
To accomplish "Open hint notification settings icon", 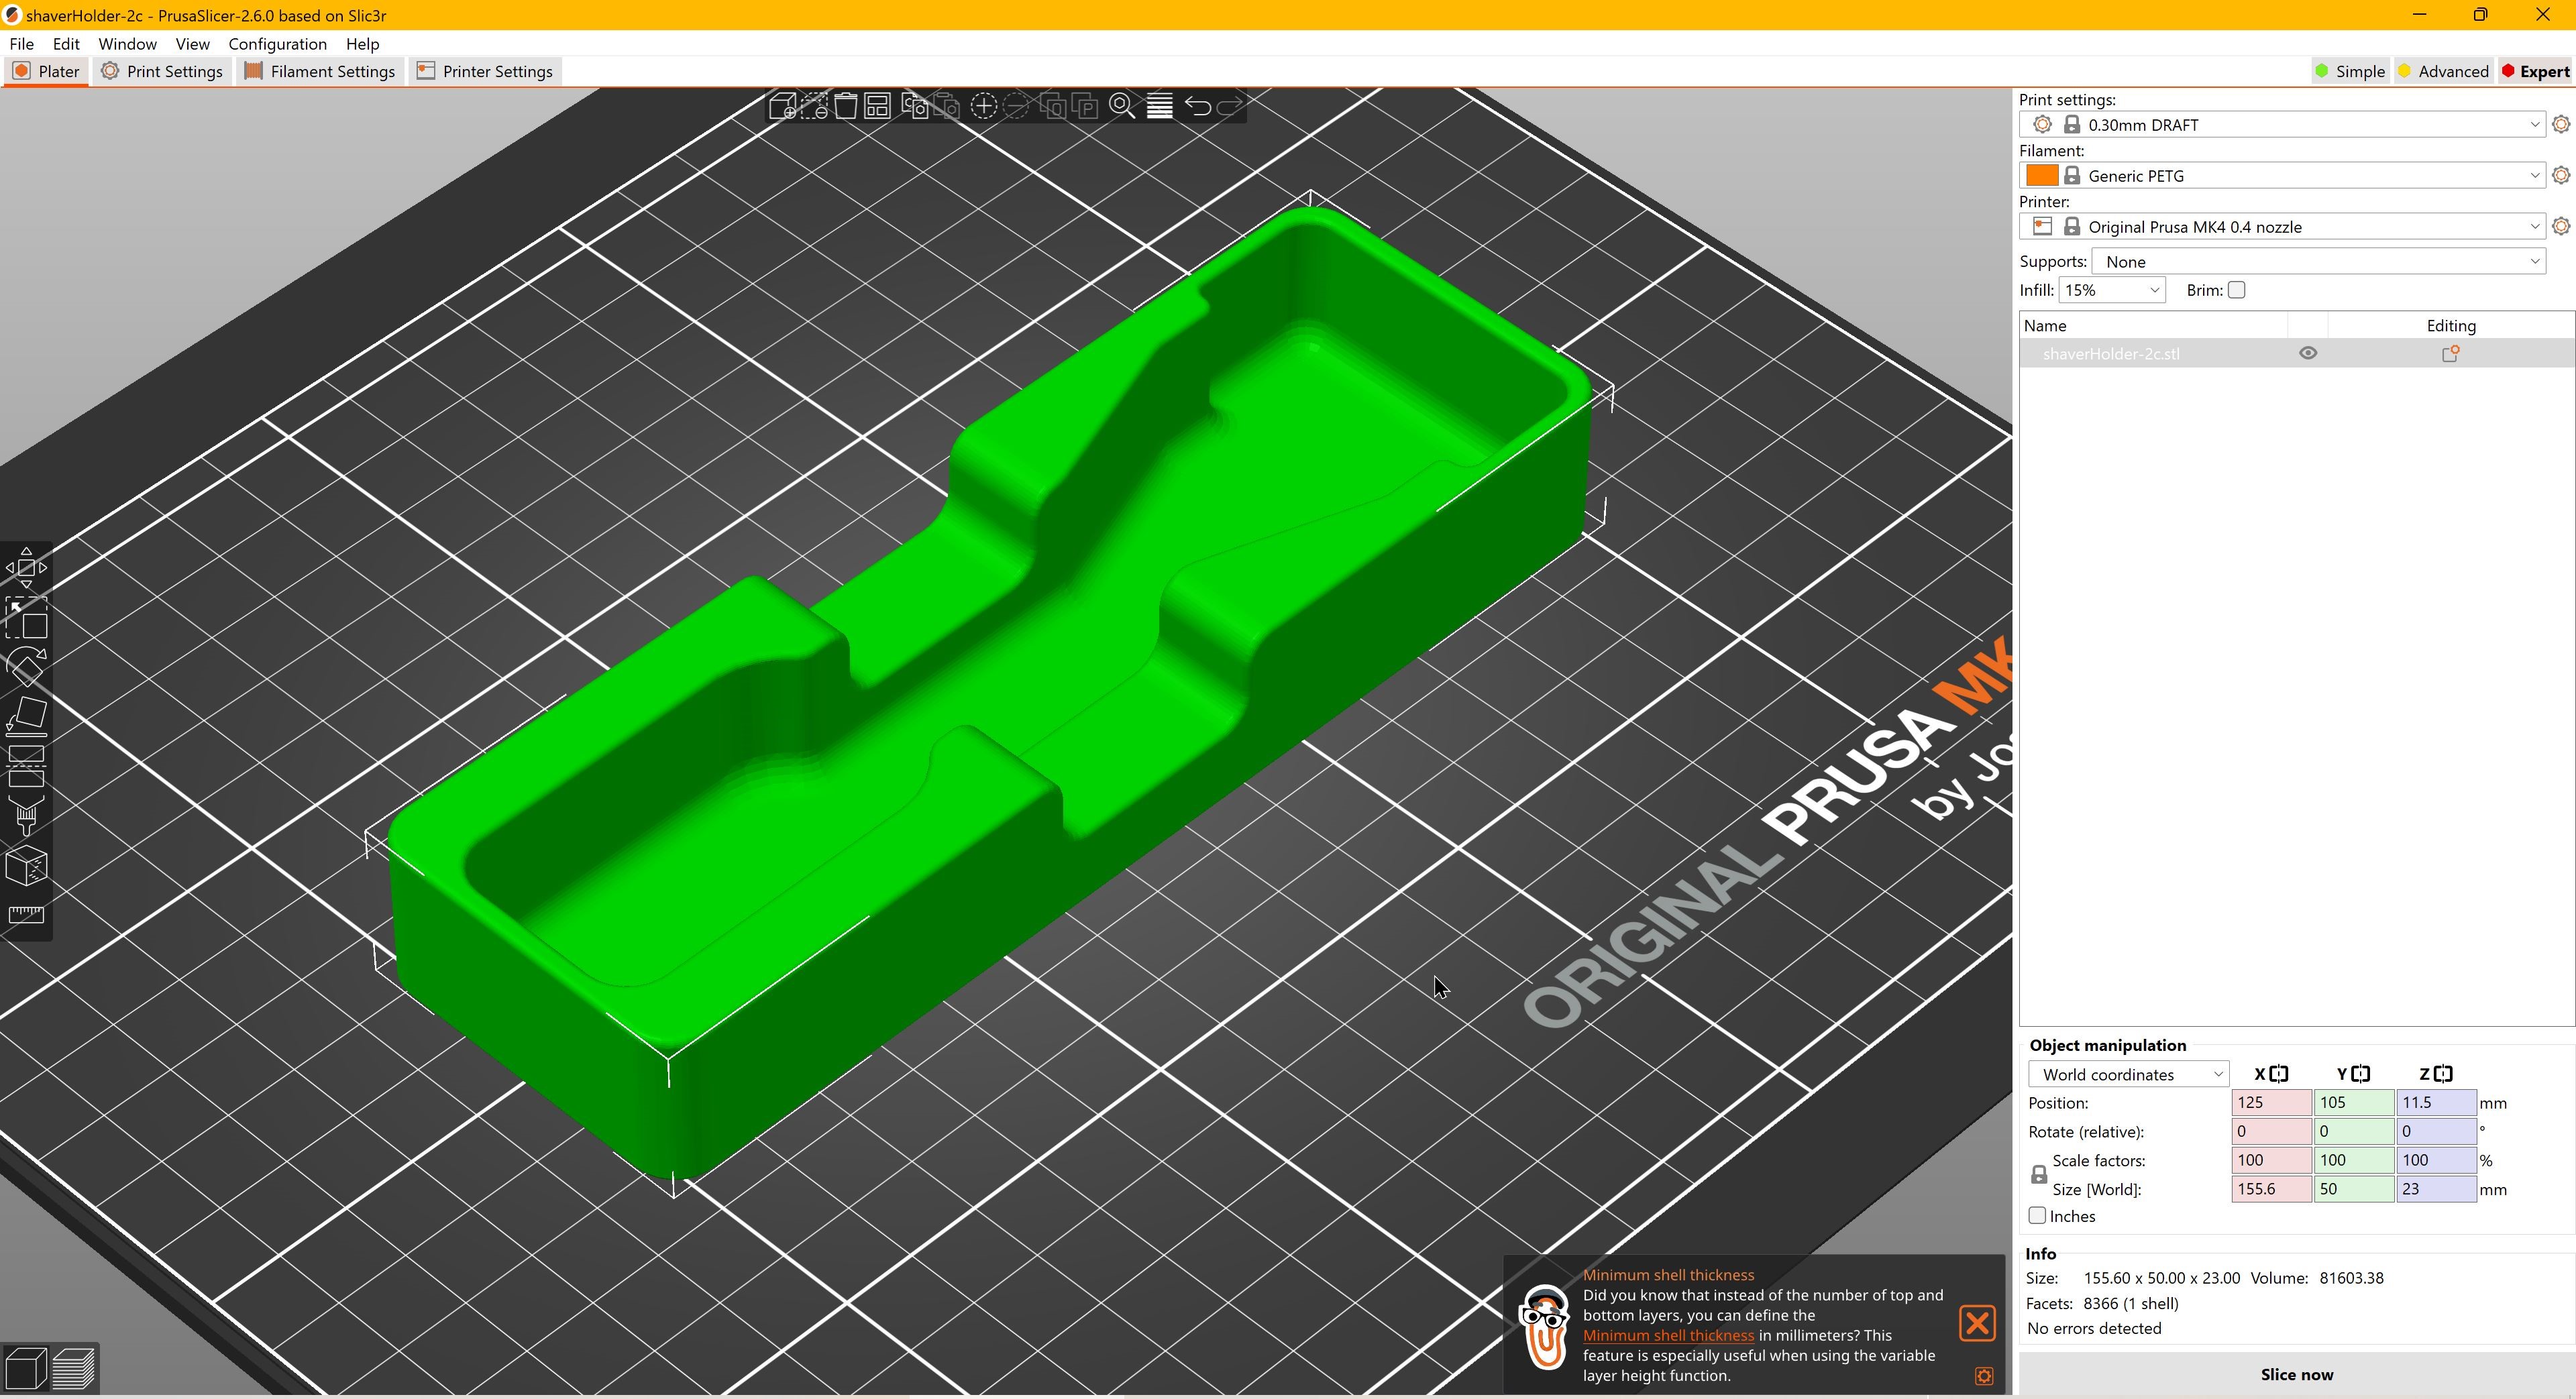I will coord(1984,1376).
